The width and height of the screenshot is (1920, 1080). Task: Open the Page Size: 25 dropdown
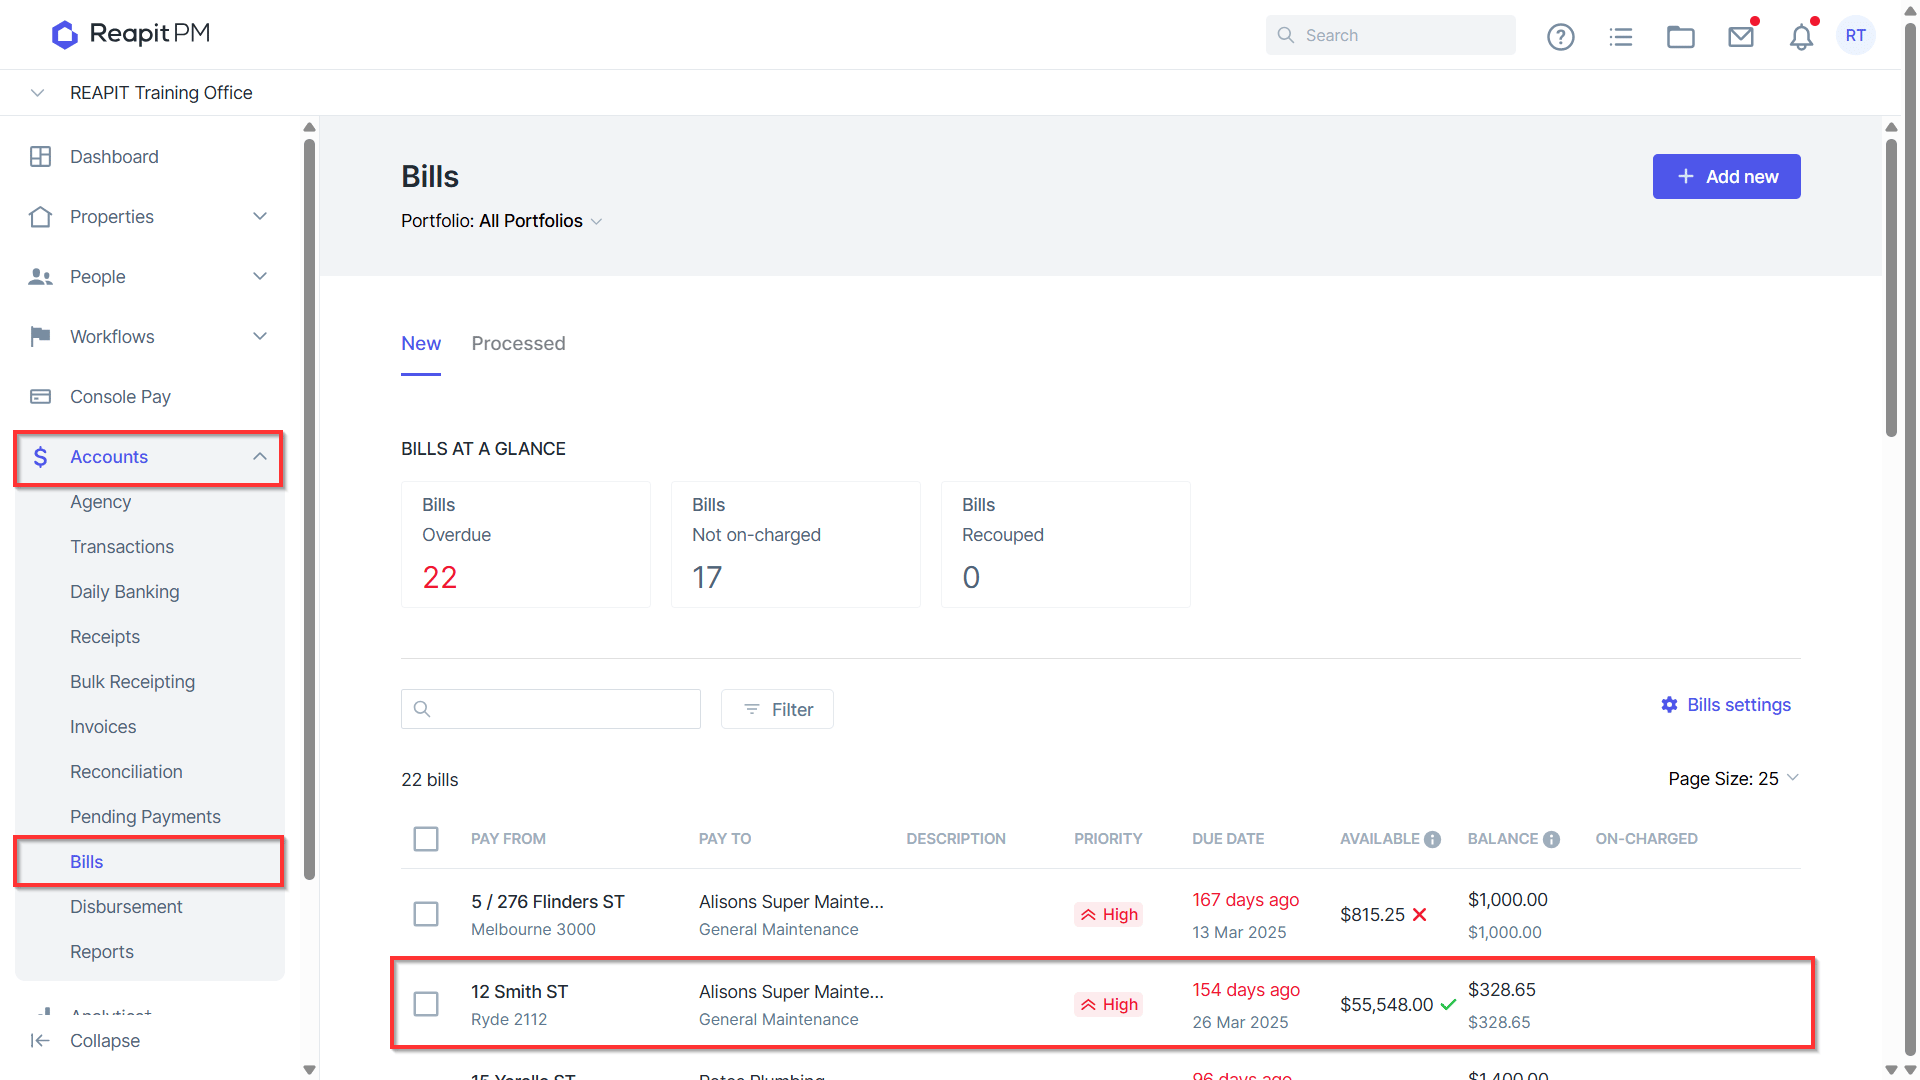1733,779
